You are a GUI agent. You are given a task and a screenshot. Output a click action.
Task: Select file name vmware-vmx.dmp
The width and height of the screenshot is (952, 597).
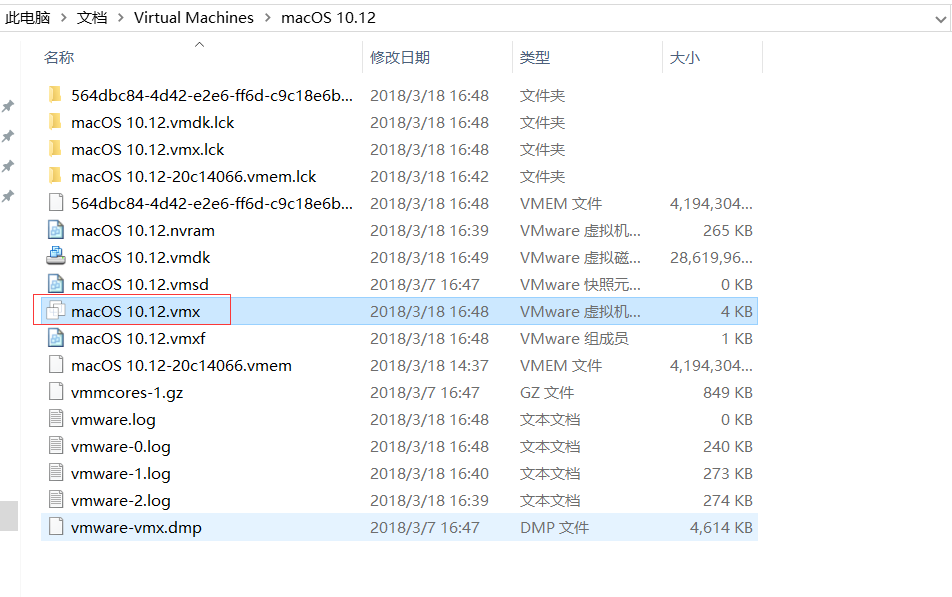tap(136, 528)
